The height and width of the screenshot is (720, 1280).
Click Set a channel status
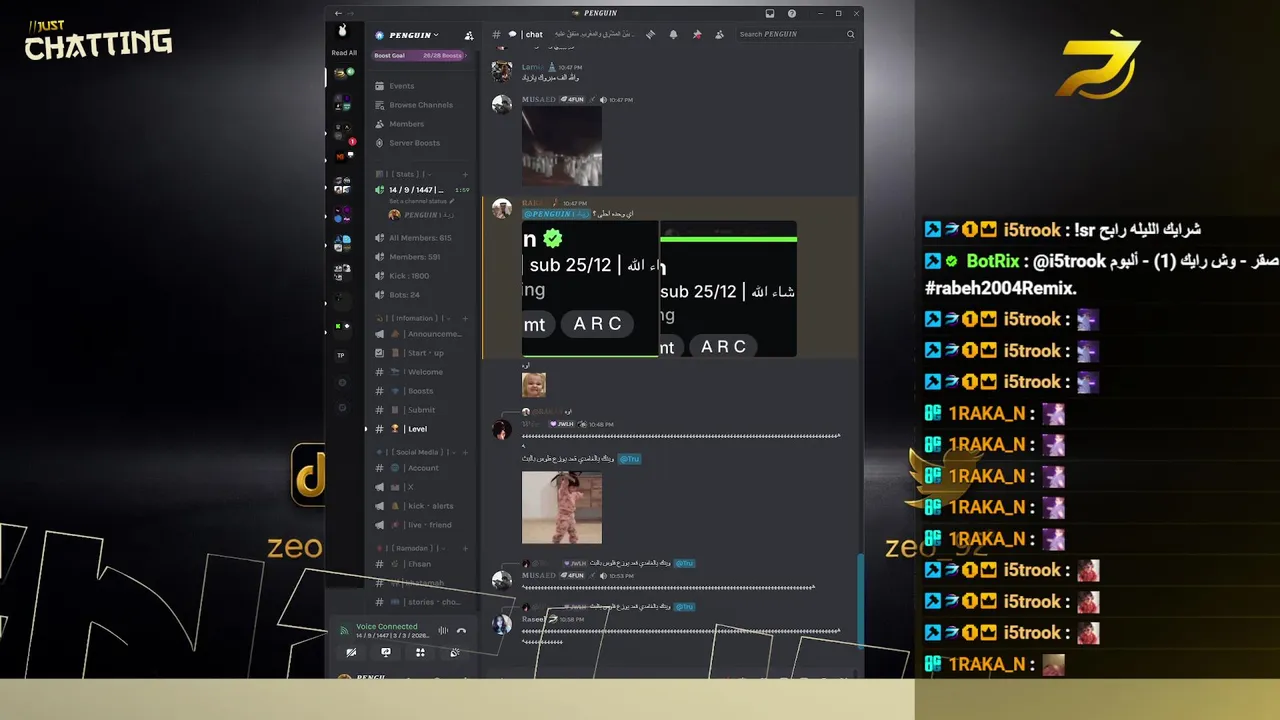pos(420,201)
